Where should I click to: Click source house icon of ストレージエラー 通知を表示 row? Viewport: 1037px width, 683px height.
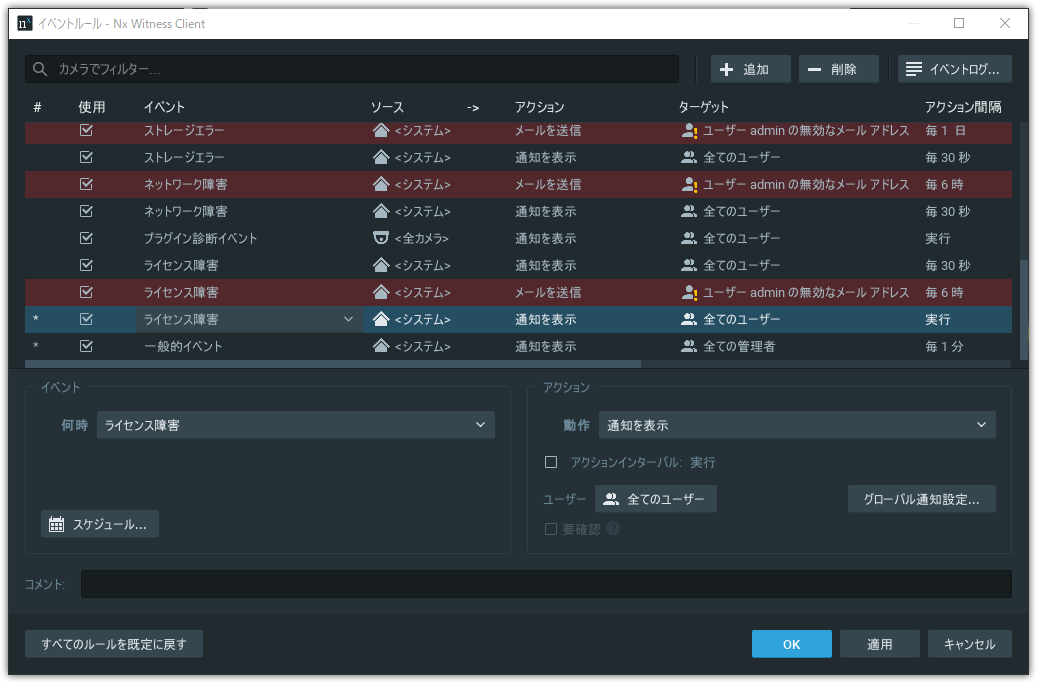coord(381,157)
